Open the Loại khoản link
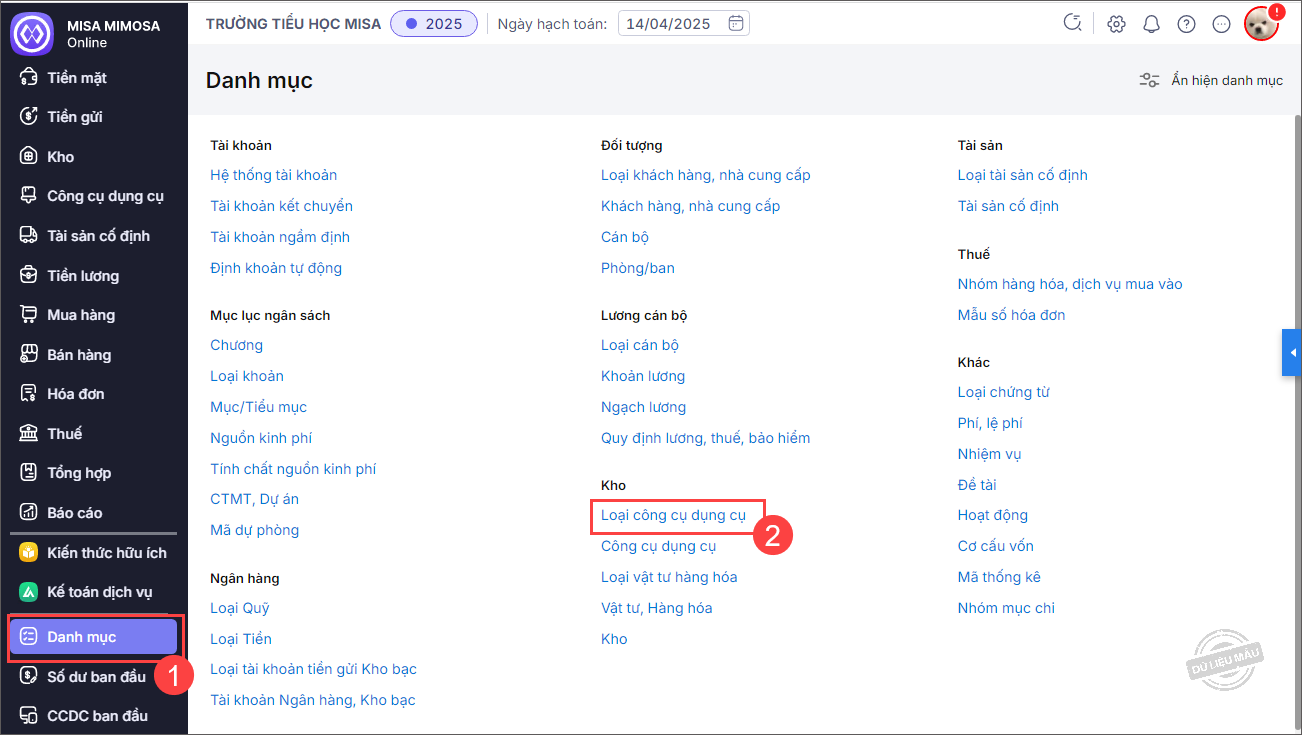Viewport: 1302px width, 735px height. 247,376
